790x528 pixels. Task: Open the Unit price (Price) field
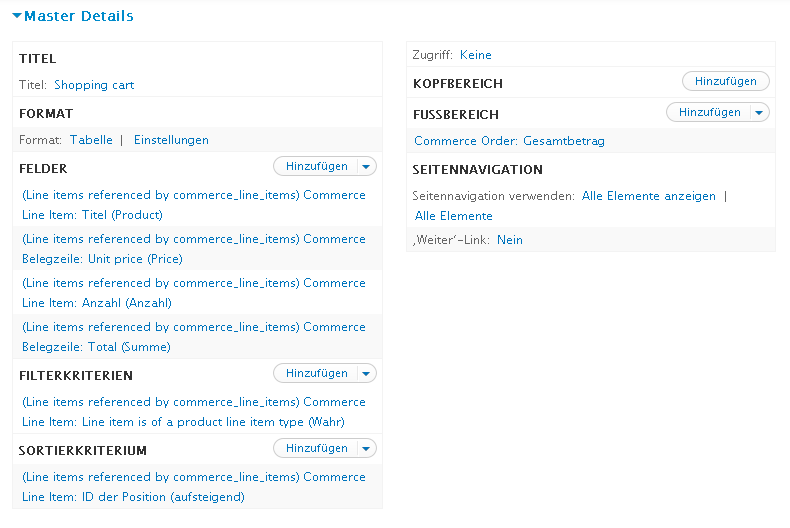[x=194, y=248]
